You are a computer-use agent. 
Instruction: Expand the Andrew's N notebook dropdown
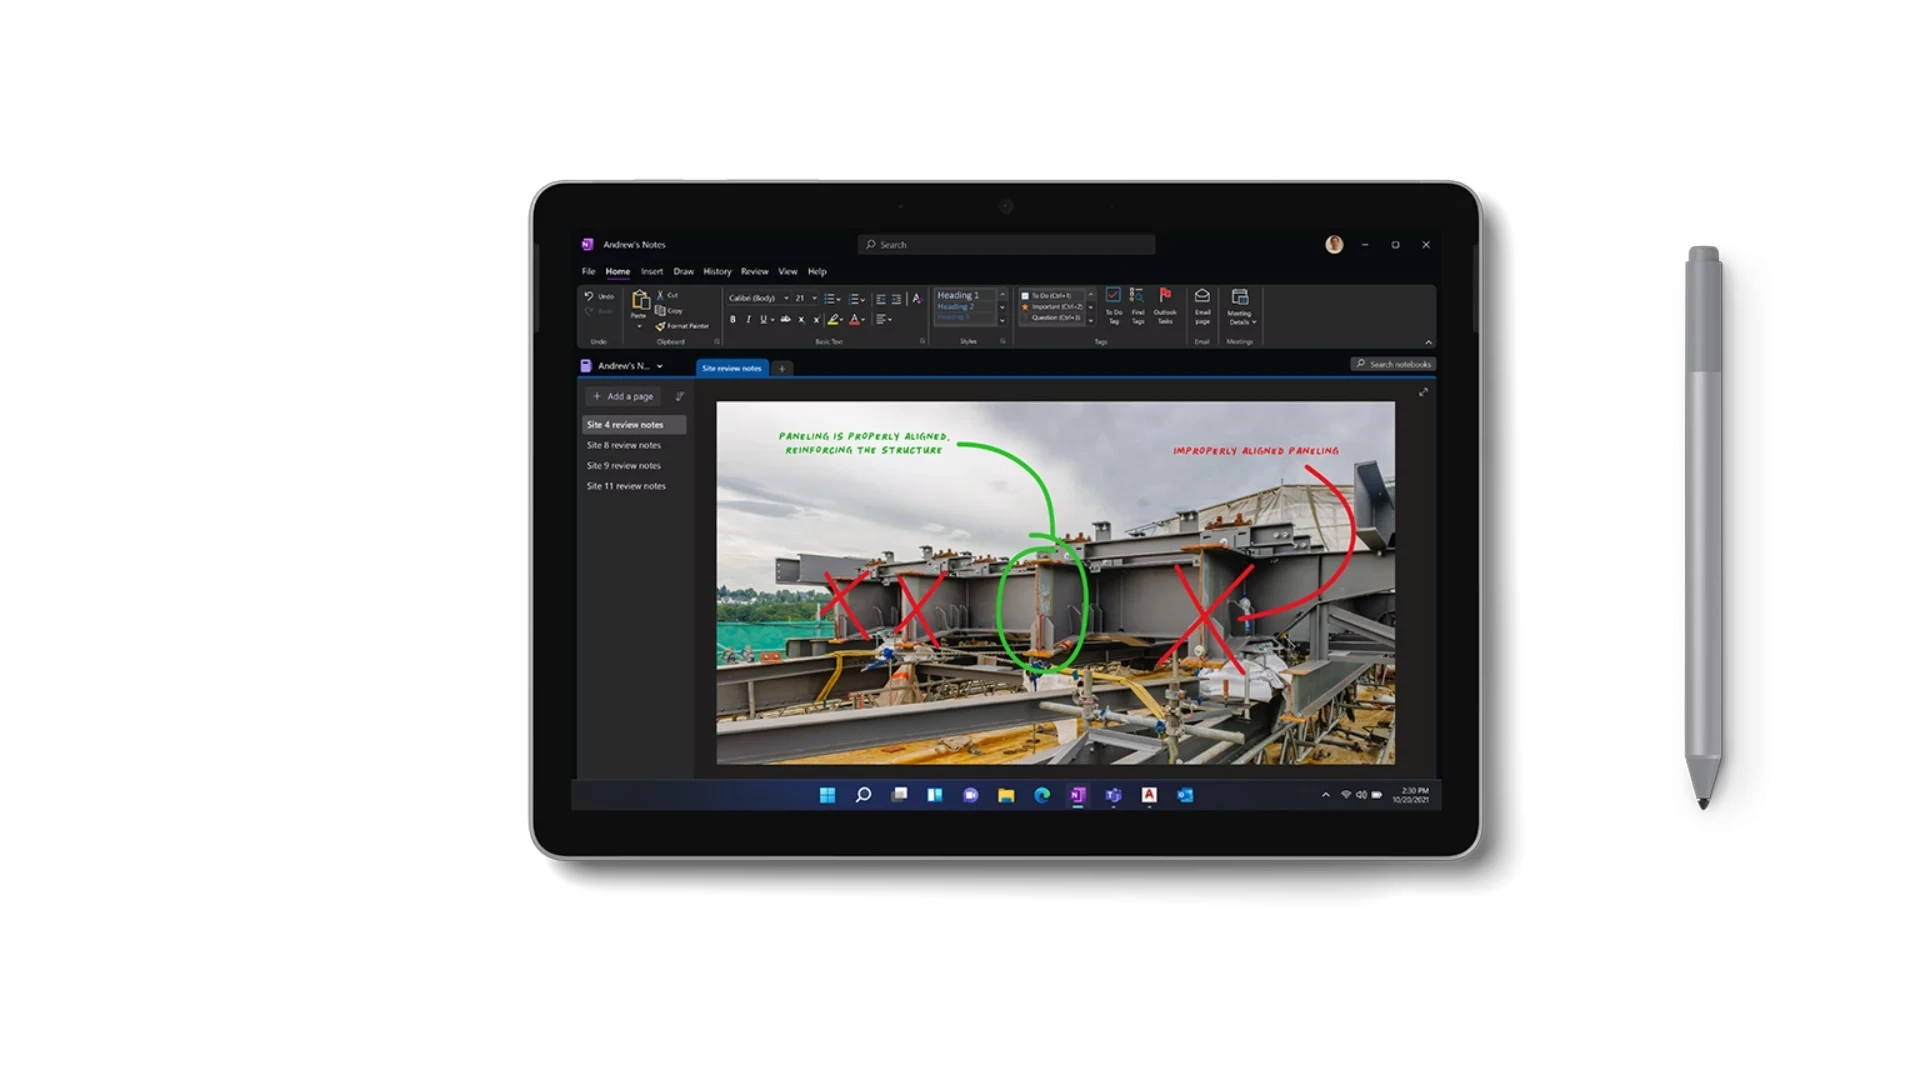coord(663,365)
